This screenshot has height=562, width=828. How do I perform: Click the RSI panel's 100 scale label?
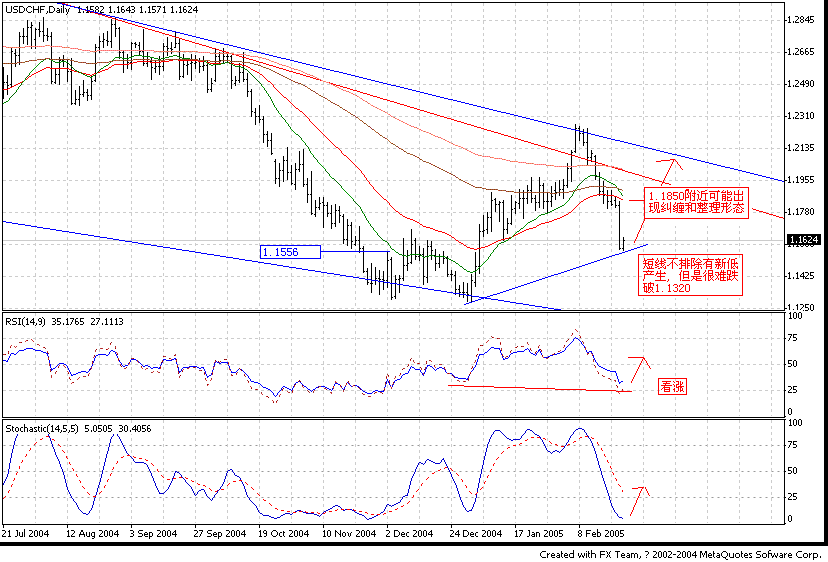(795, 316)
